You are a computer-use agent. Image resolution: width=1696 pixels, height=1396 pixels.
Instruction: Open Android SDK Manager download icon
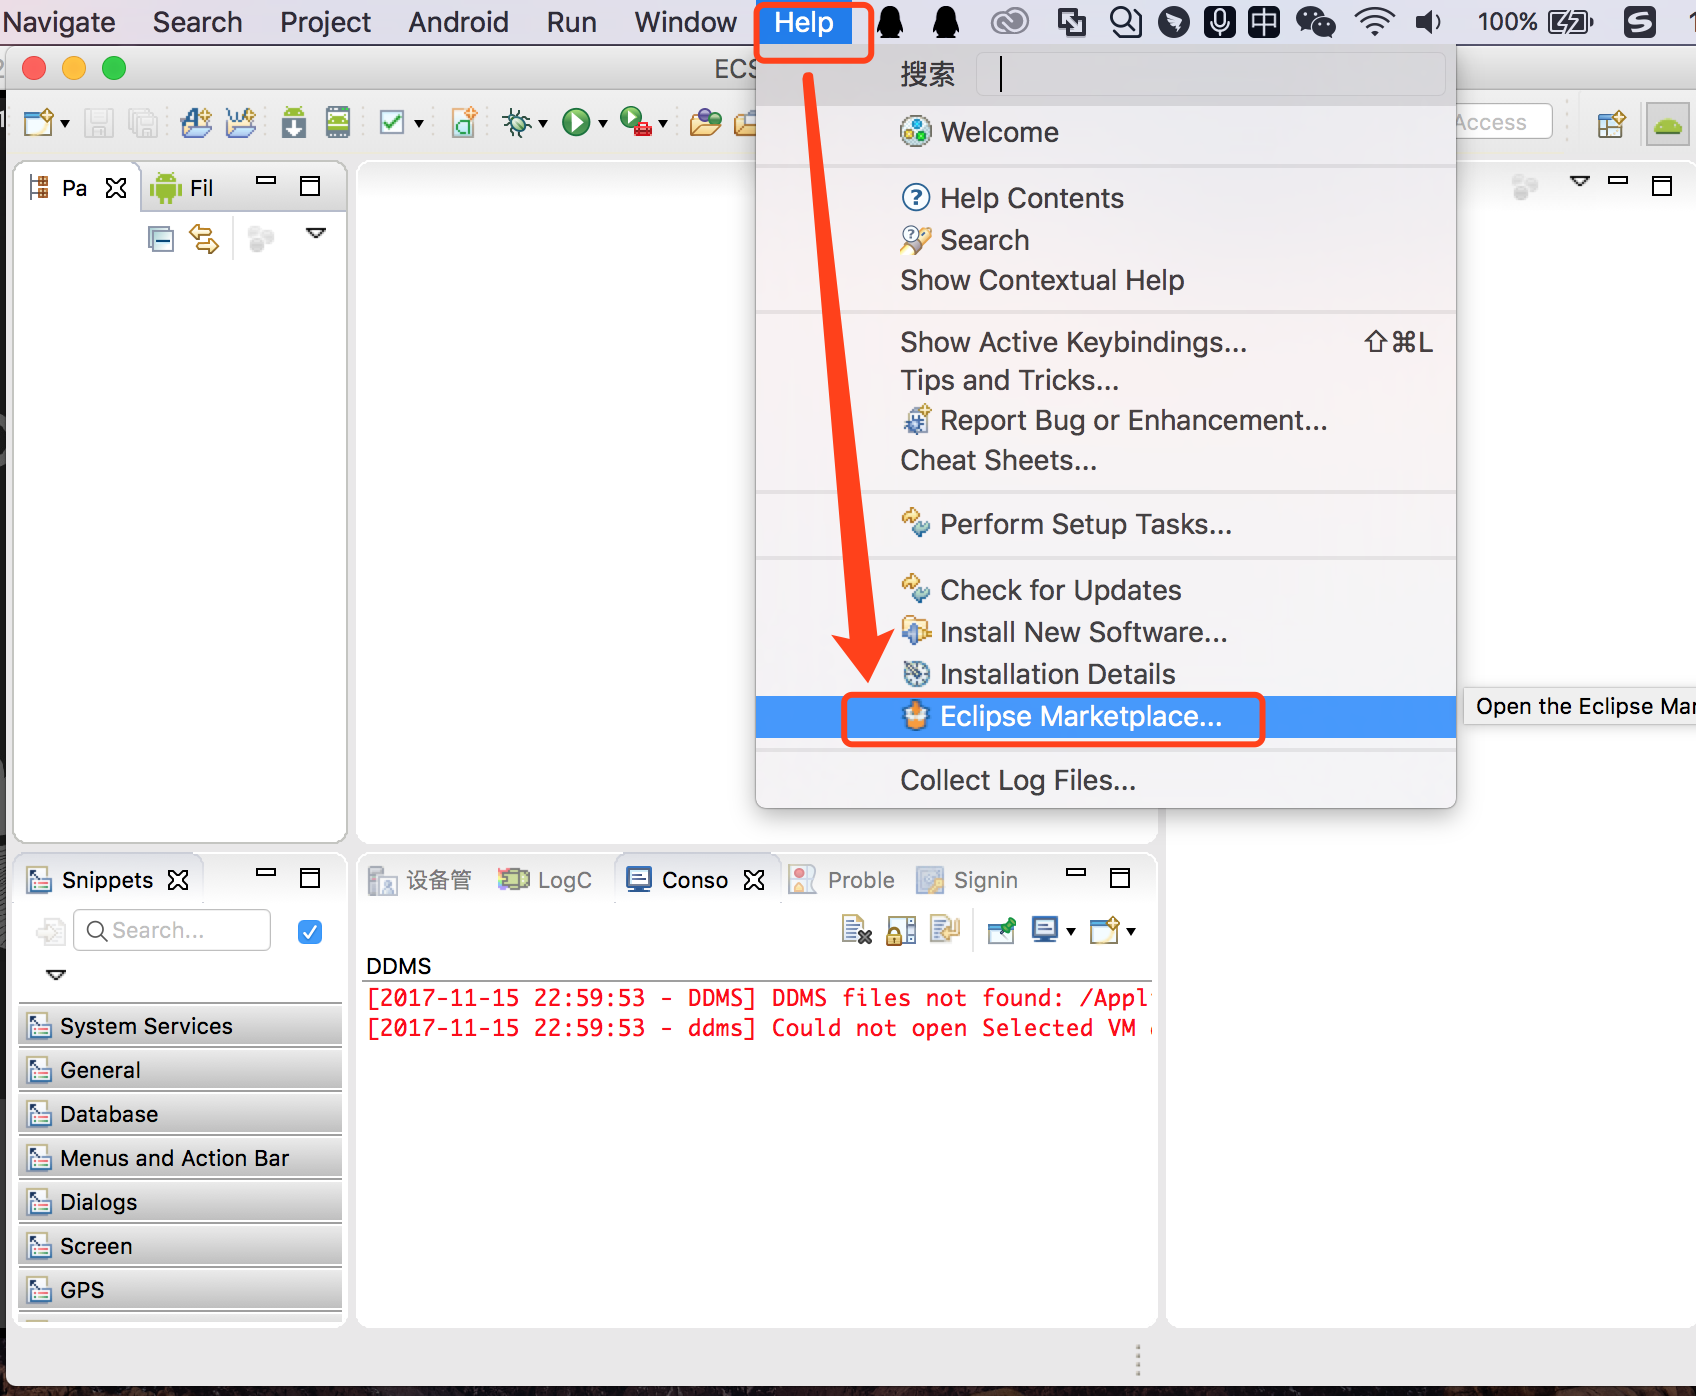[x=294, y=122]
